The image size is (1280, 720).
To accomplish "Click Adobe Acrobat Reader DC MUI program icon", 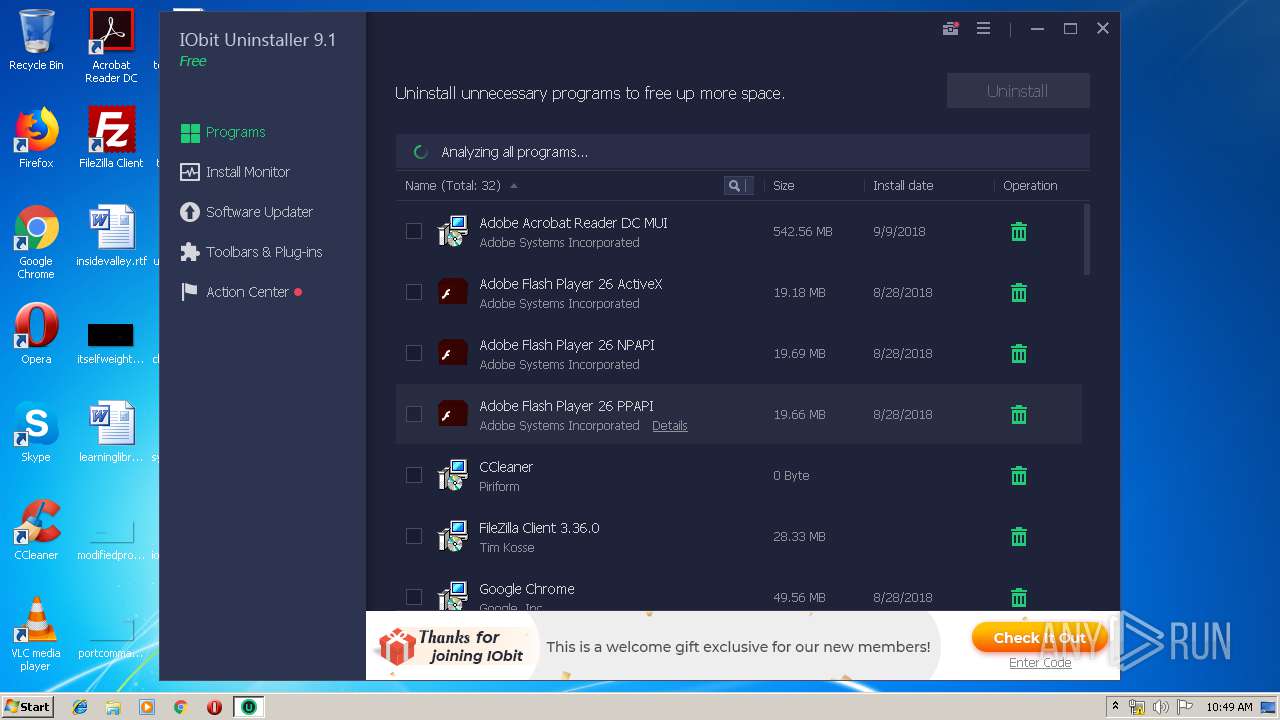I will pyautogui.click(x=453, y=231).
